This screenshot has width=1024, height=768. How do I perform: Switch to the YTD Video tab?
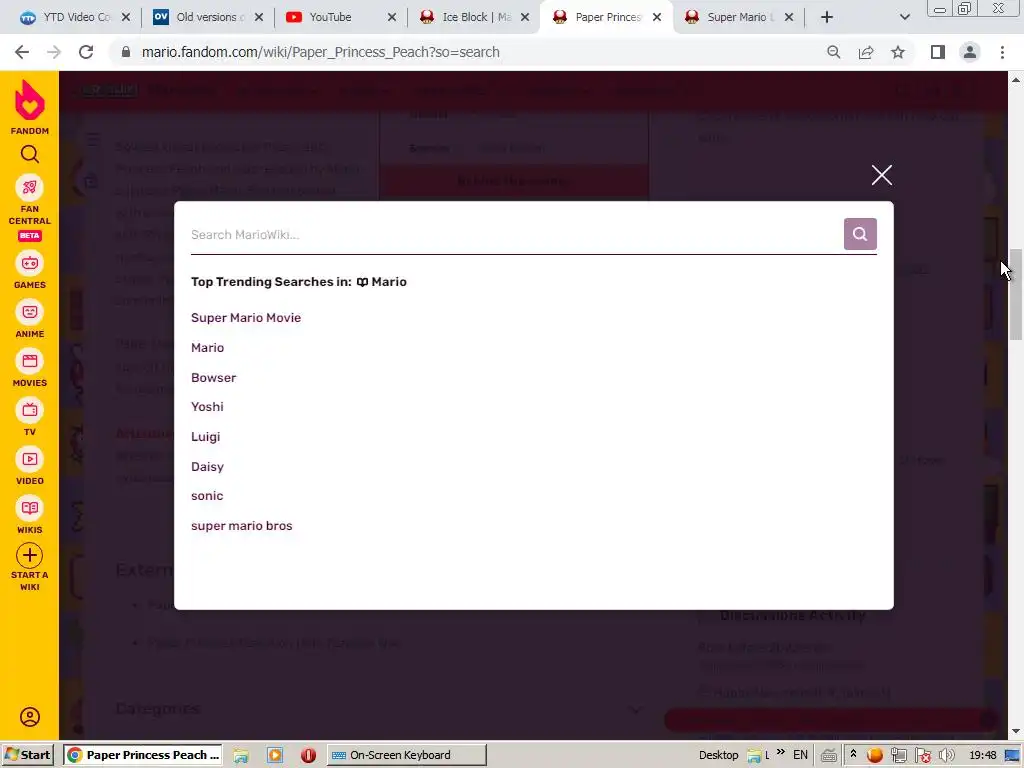(74, 17)
